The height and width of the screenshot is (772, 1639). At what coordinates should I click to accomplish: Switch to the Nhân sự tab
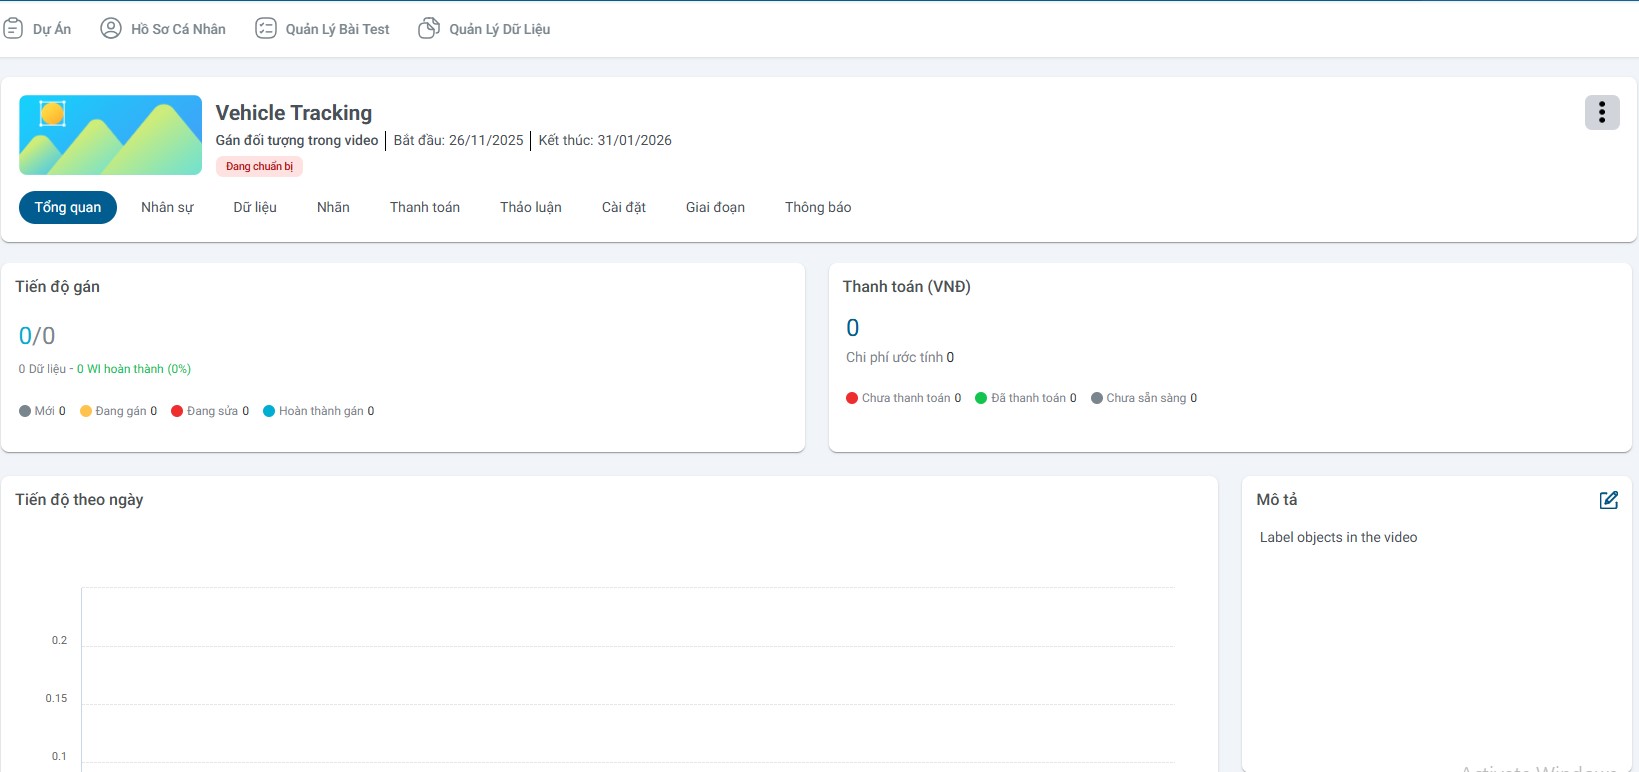coord(167,208)
